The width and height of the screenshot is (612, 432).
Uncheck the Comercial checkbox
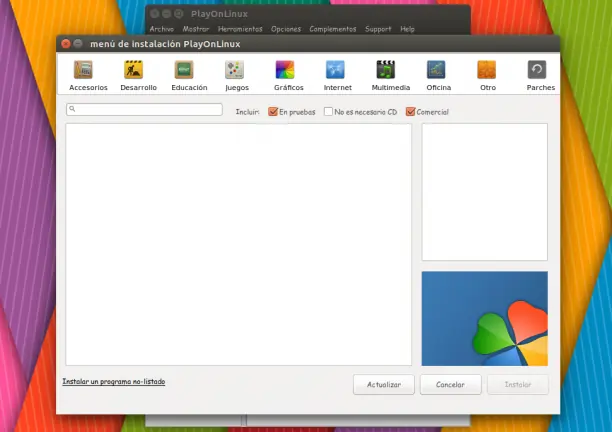[410, 112]
